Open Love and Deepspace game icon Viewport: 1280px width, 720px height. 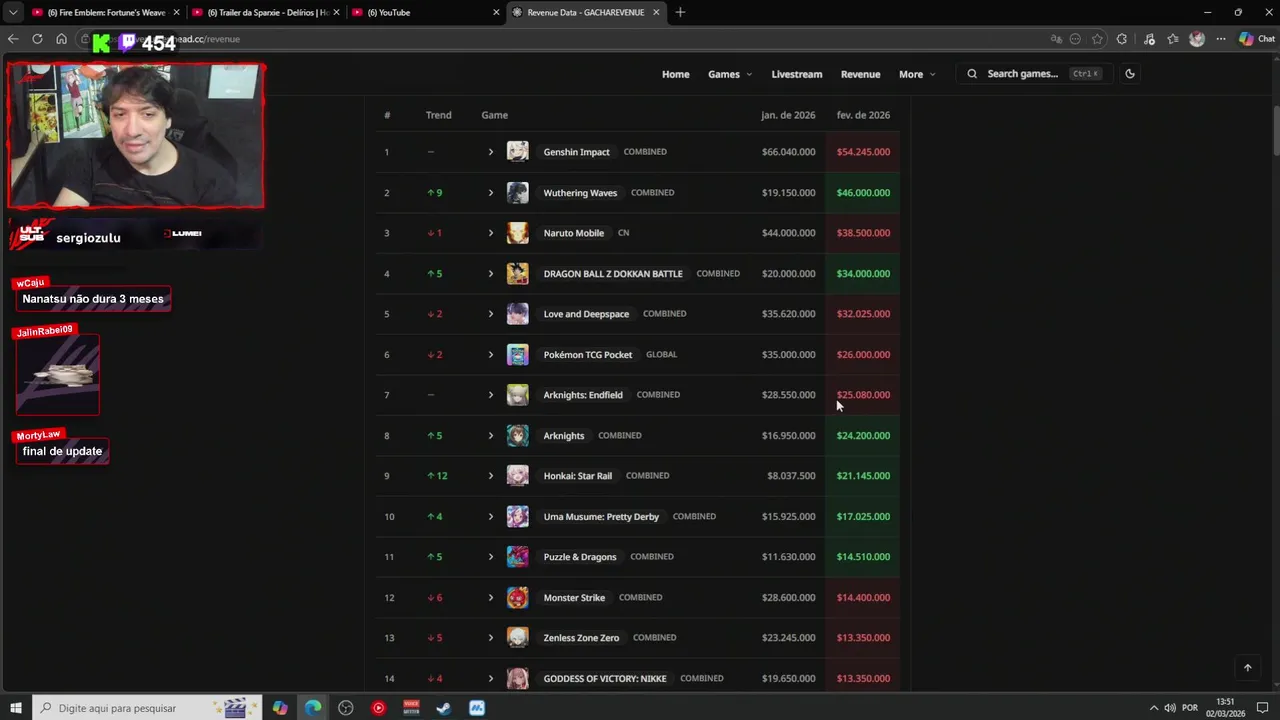(x=517, y=314)
